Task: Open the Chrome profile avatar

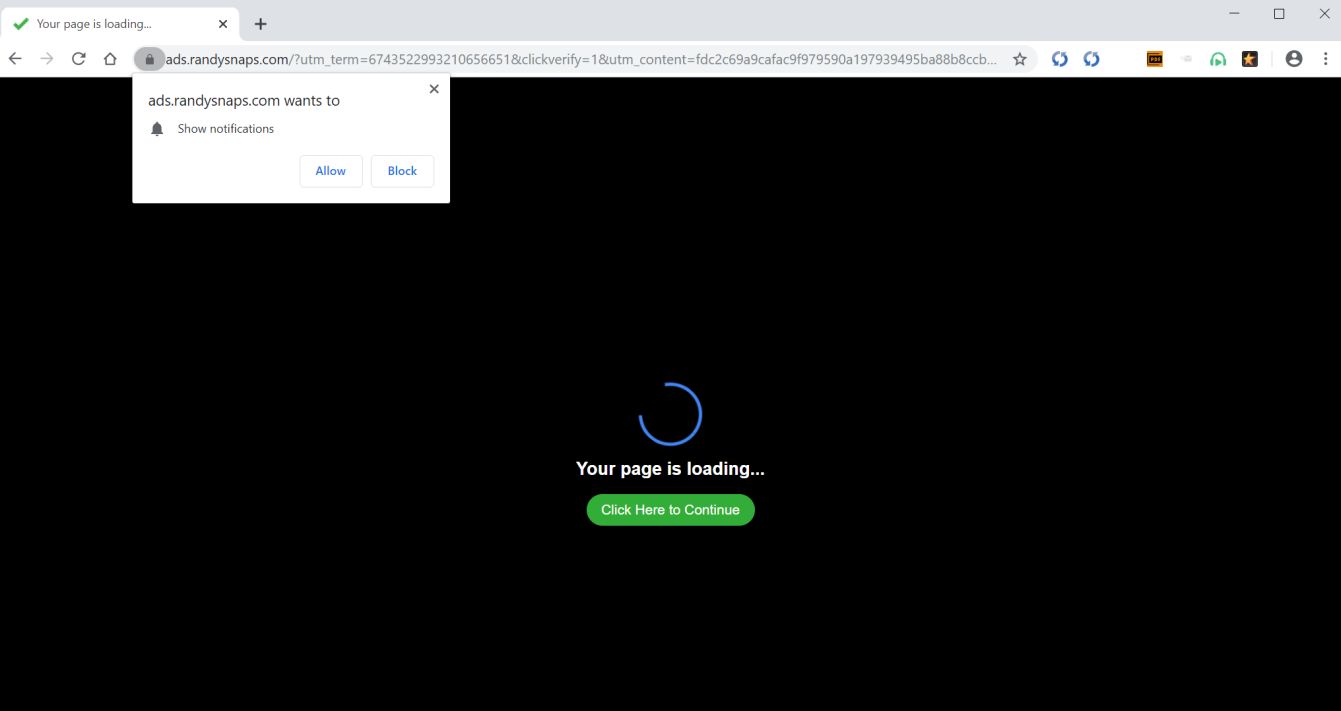Action: tap(1294, 59)
